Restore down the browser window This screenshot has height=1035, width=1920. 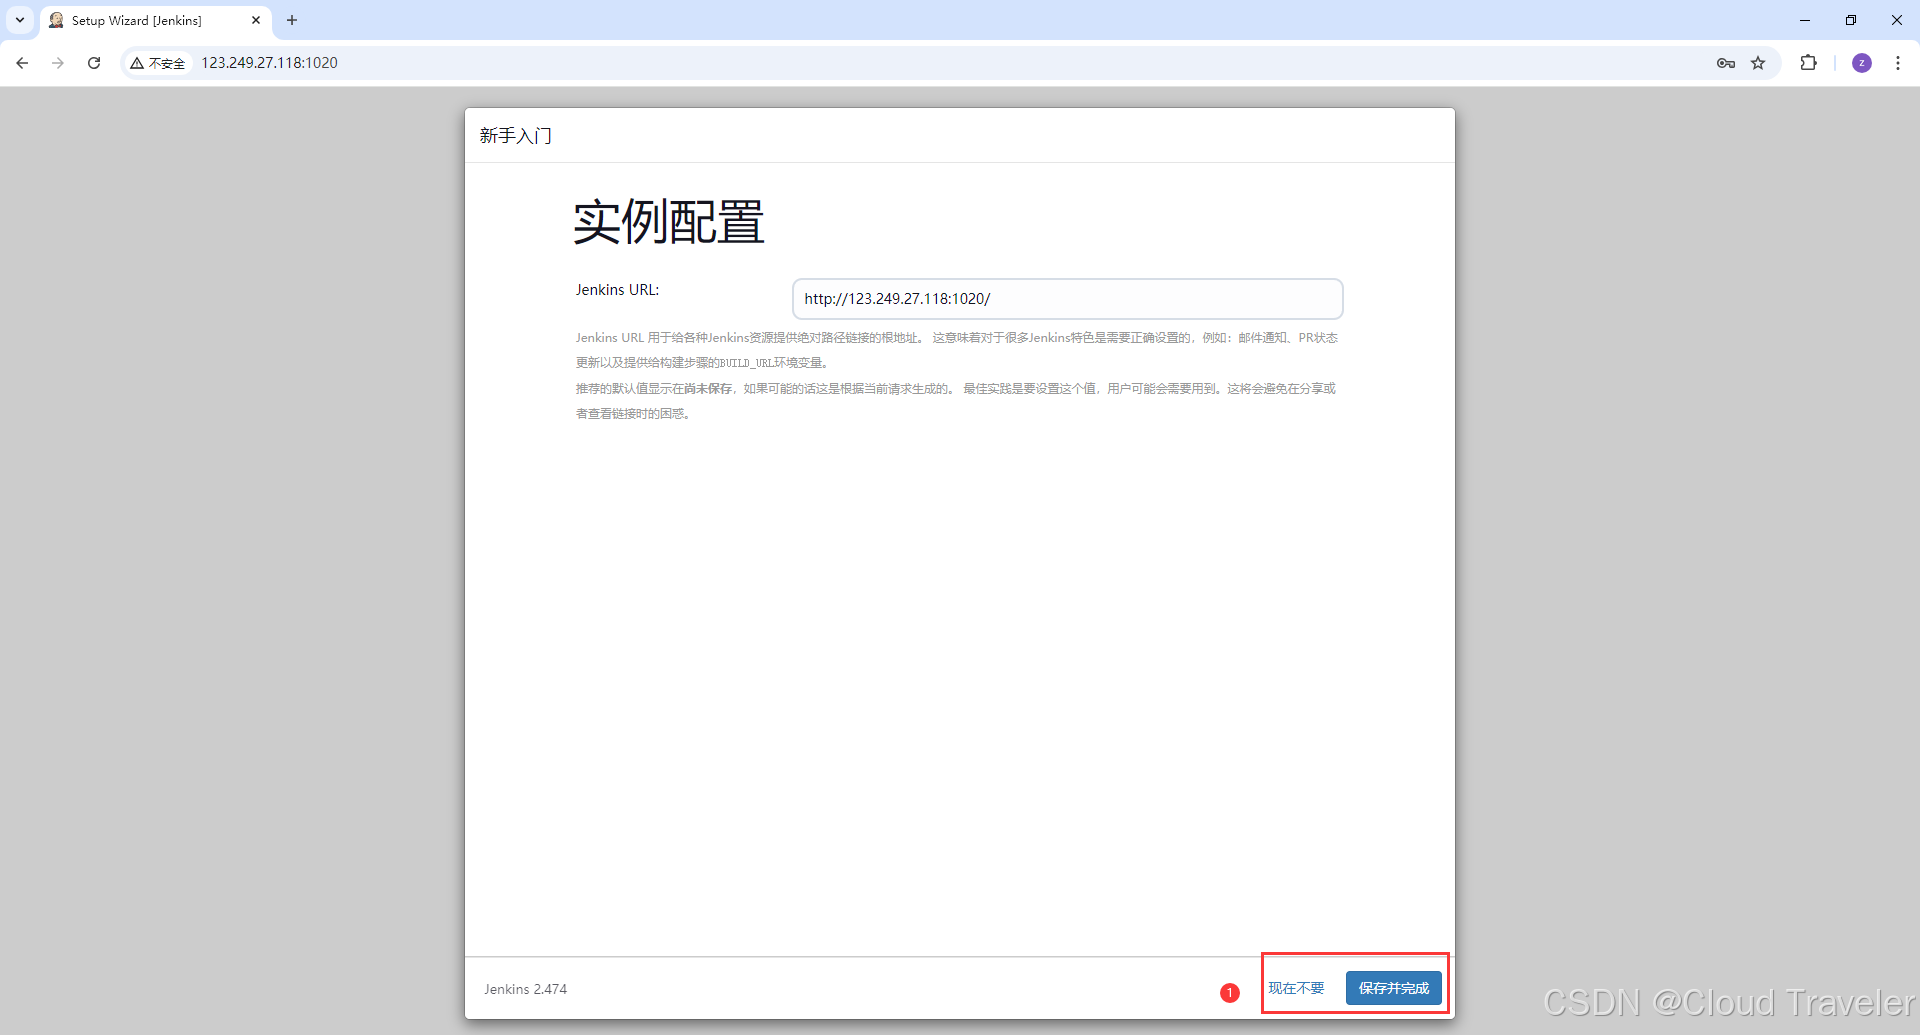(1851, 20)
